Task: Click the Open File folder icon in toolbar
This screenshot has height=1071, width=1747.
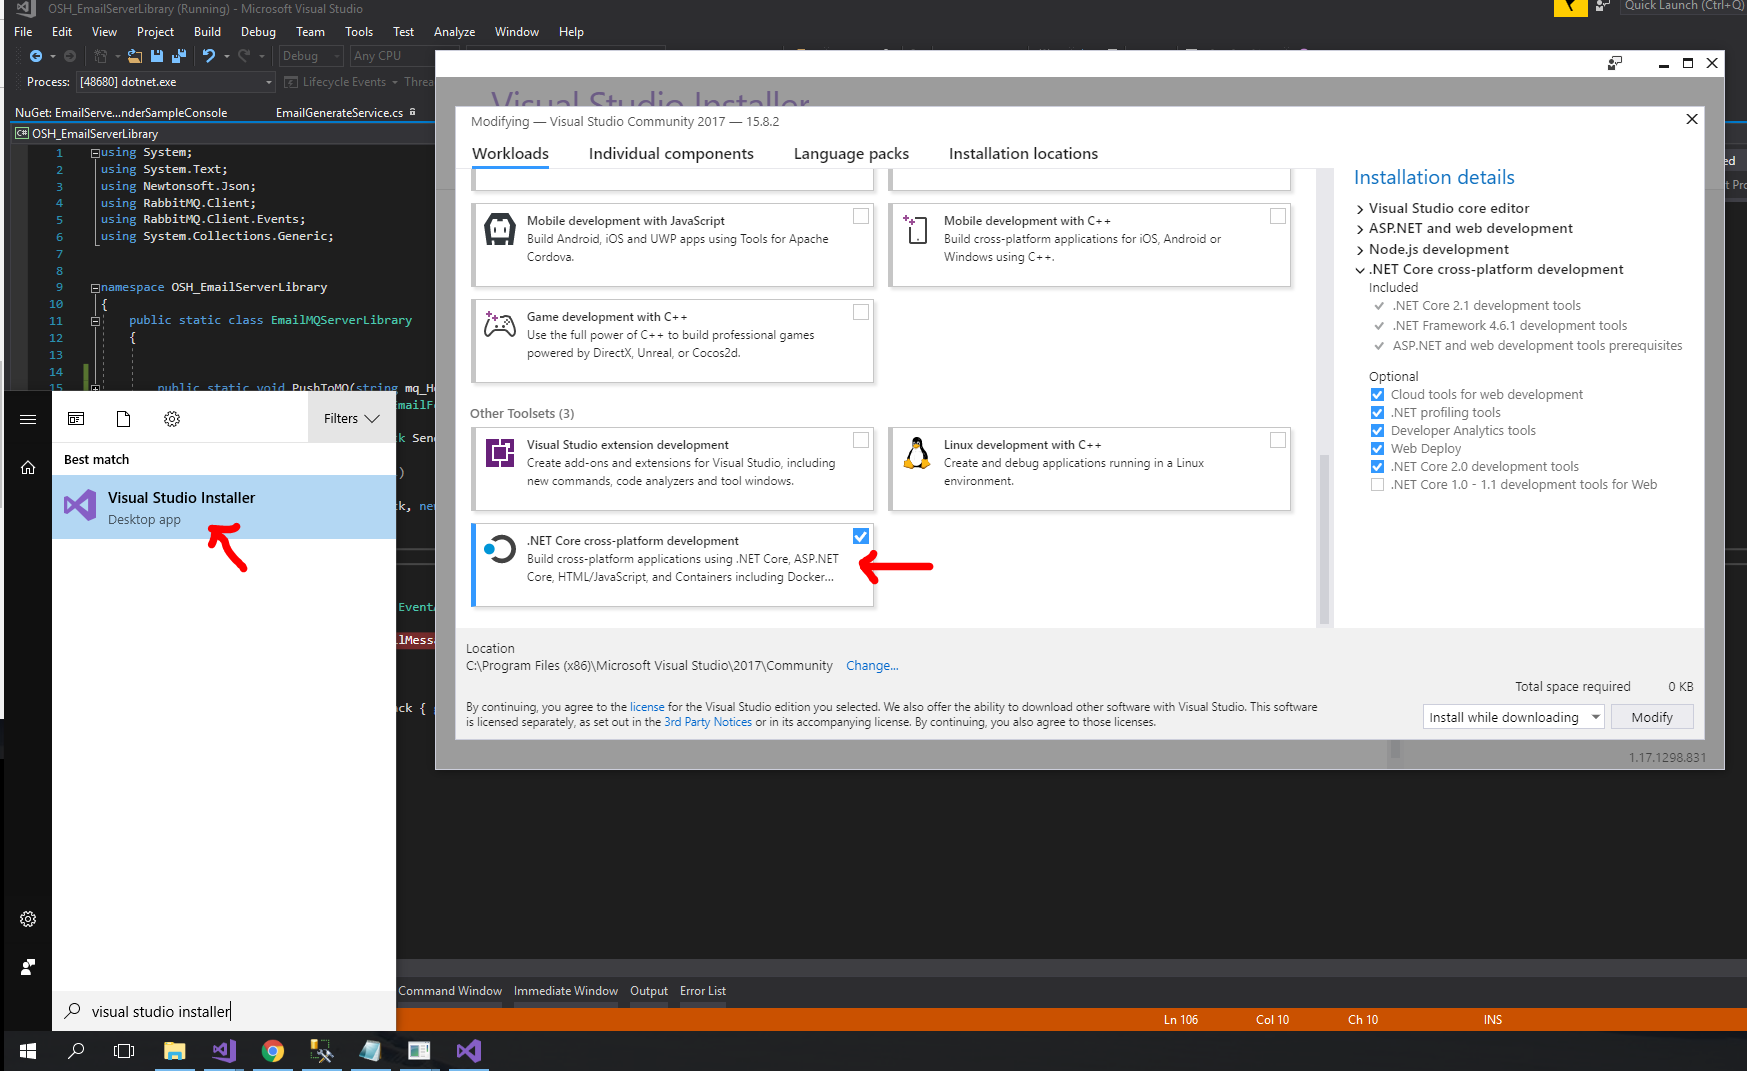Action: point(134,56)
